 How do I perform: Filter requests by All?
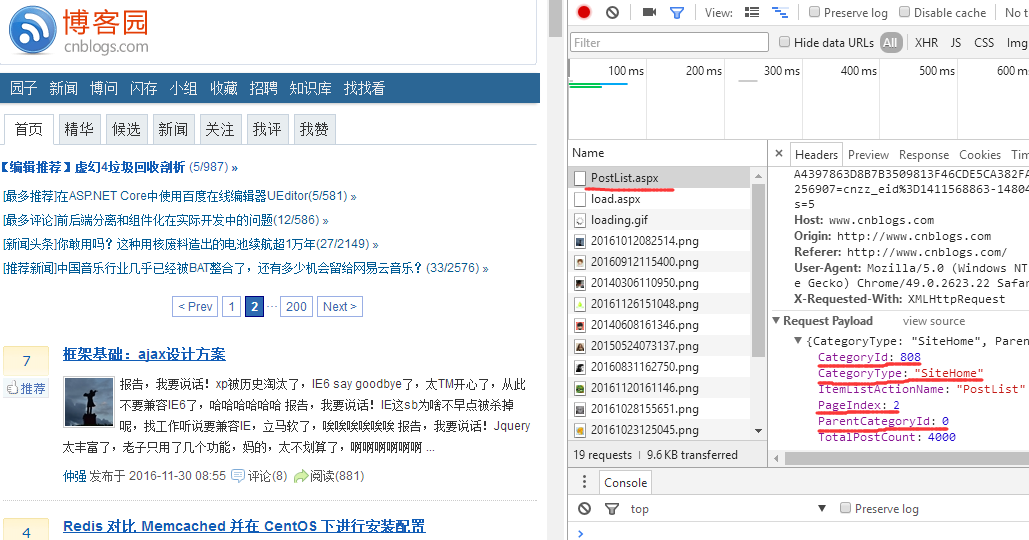click(891, 43)
